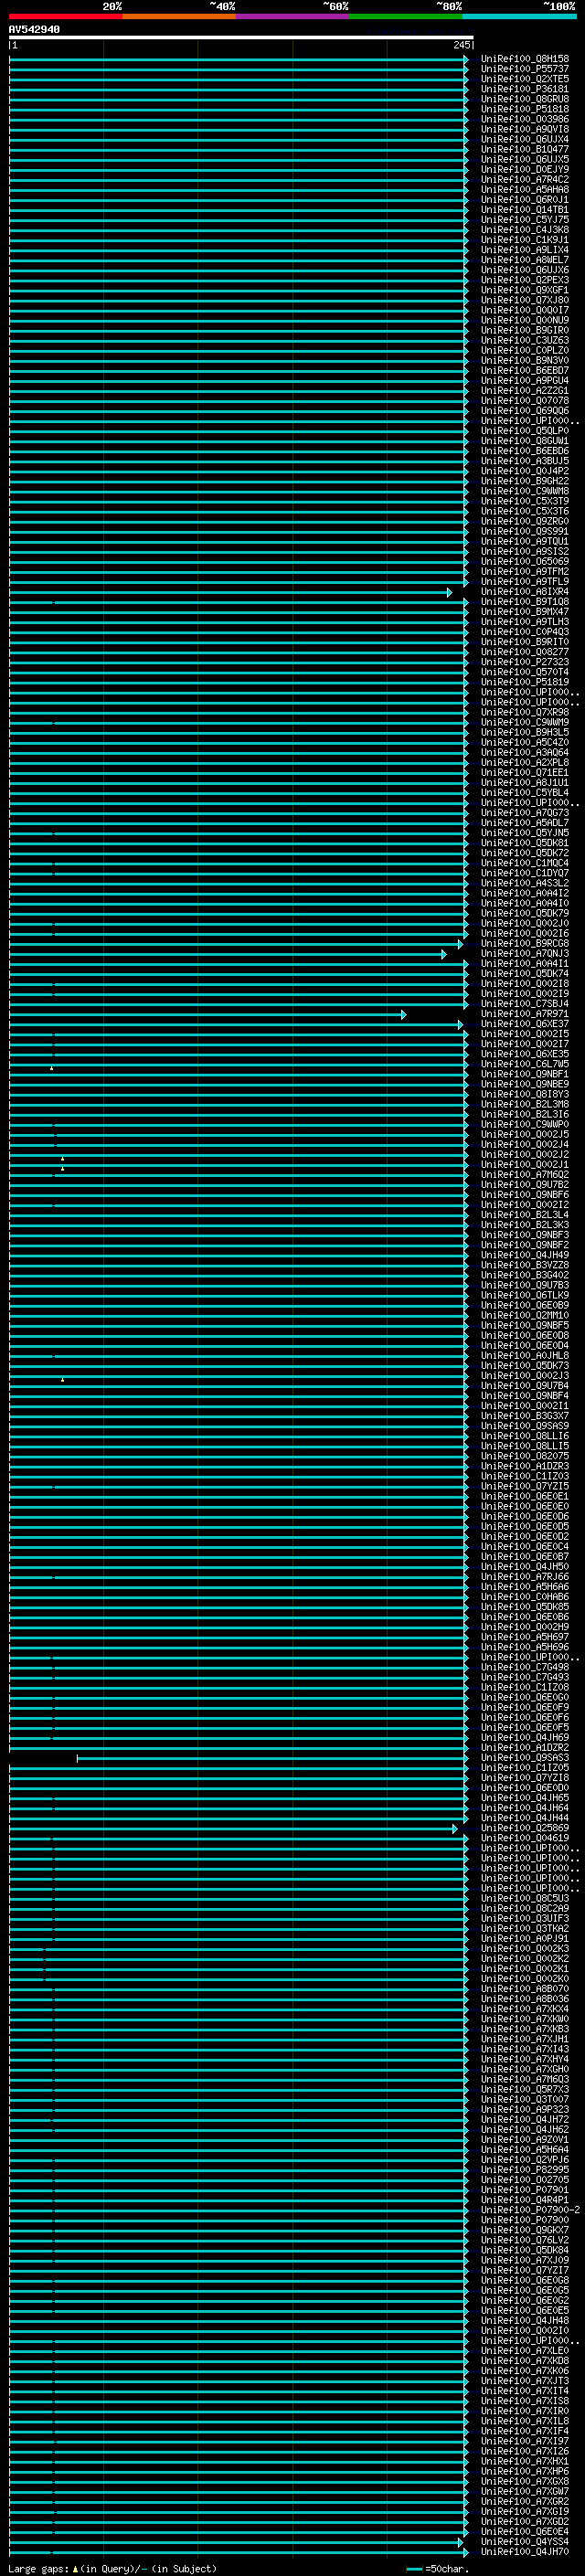Select hit label UniRef100_A7RJ66
Image resolution: width=585 pixels, height=2576 pixels.
[525, 1577]
